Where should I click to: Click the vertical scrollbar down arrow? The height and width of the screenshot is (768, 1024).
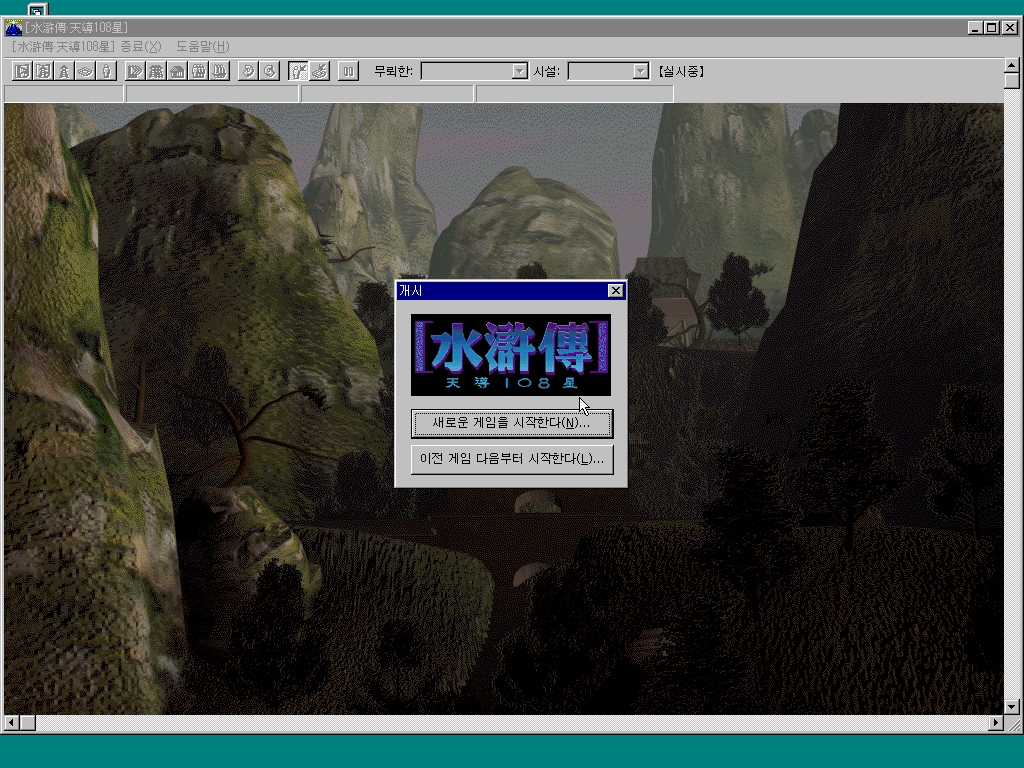1012,707
